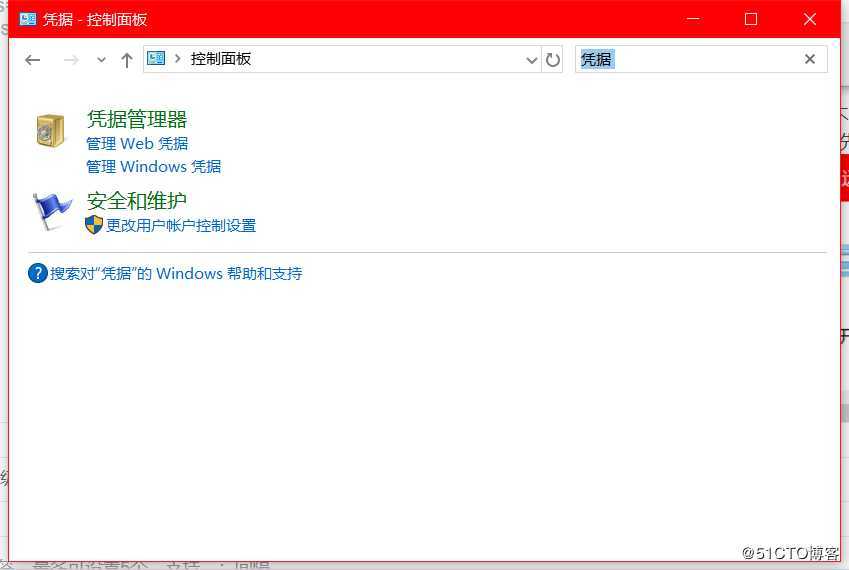The width and height of the screenshot is (849, 570).
Task: Open 更改用户帐户控制设置 link
Action: 181,225
